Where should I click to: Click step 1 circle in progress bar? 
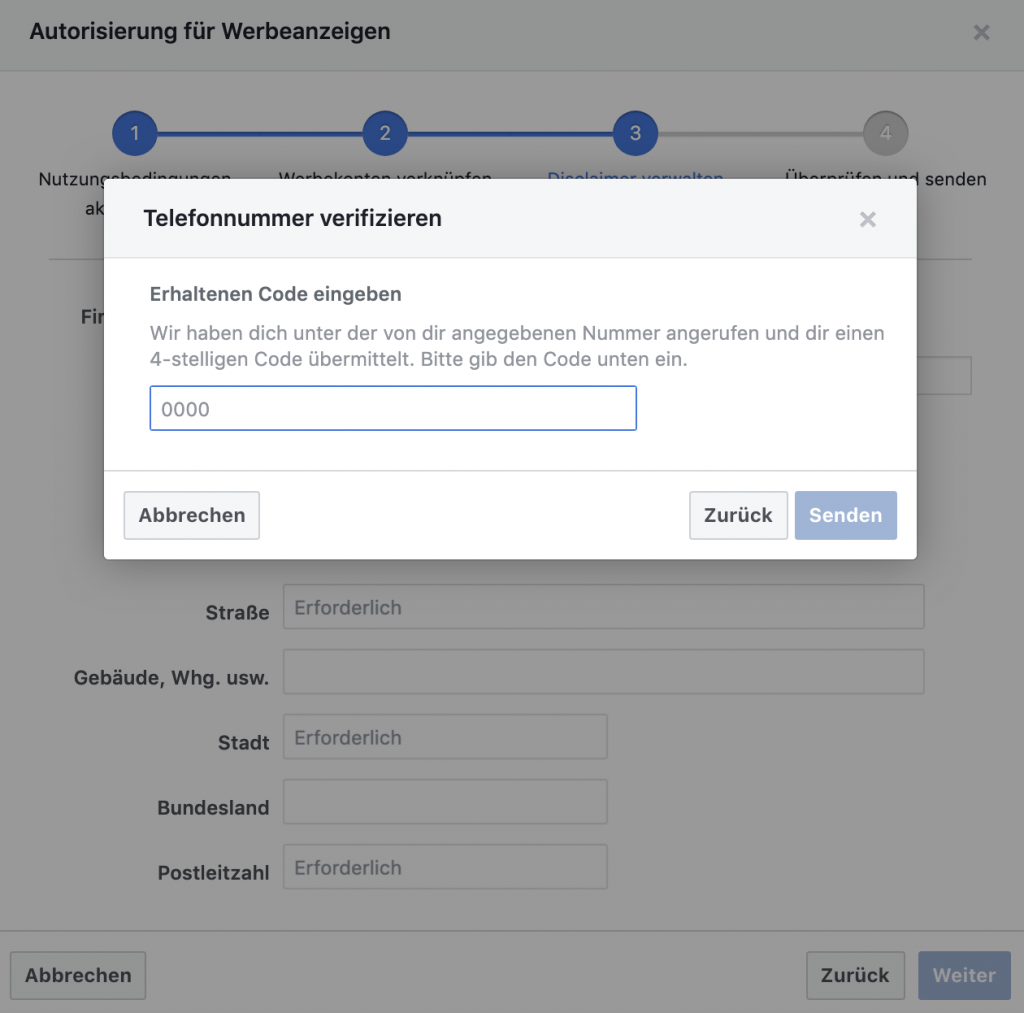point(135,133)
